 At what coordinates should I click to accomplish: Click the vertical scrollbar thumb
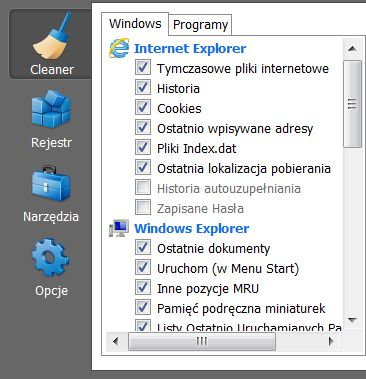pyautogui.click(x=352, y=104)
